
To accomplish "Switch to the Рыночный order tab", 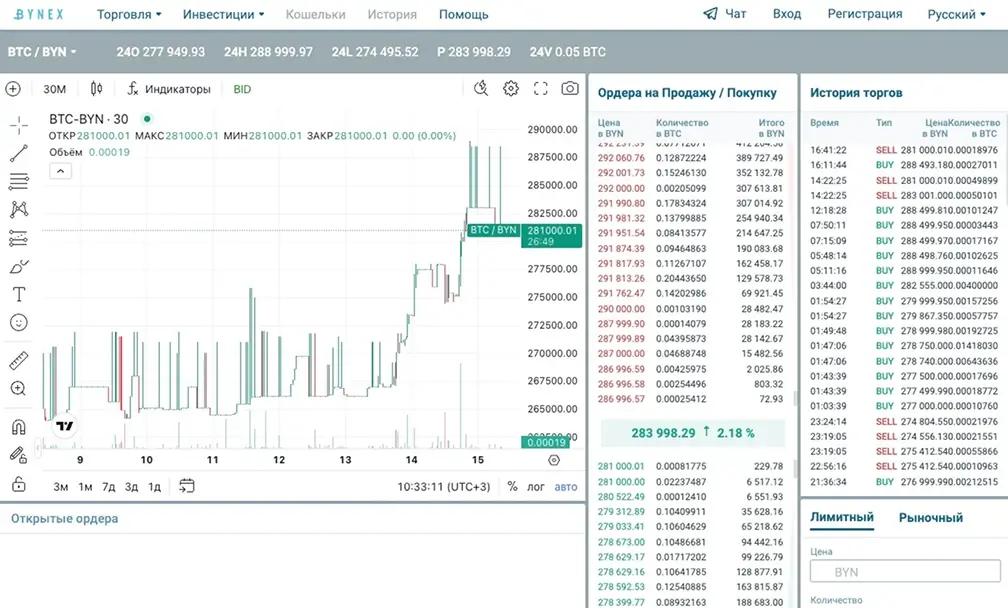I will click(x=930, y=517).
